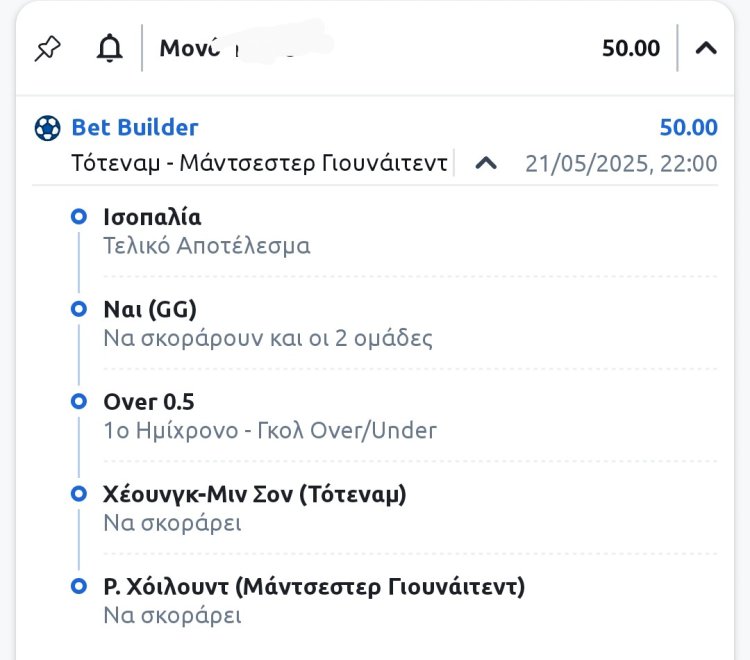This screenshot has width=750, height=660.
Task: Click the Bet Builder title link
Action: (135, 128)
